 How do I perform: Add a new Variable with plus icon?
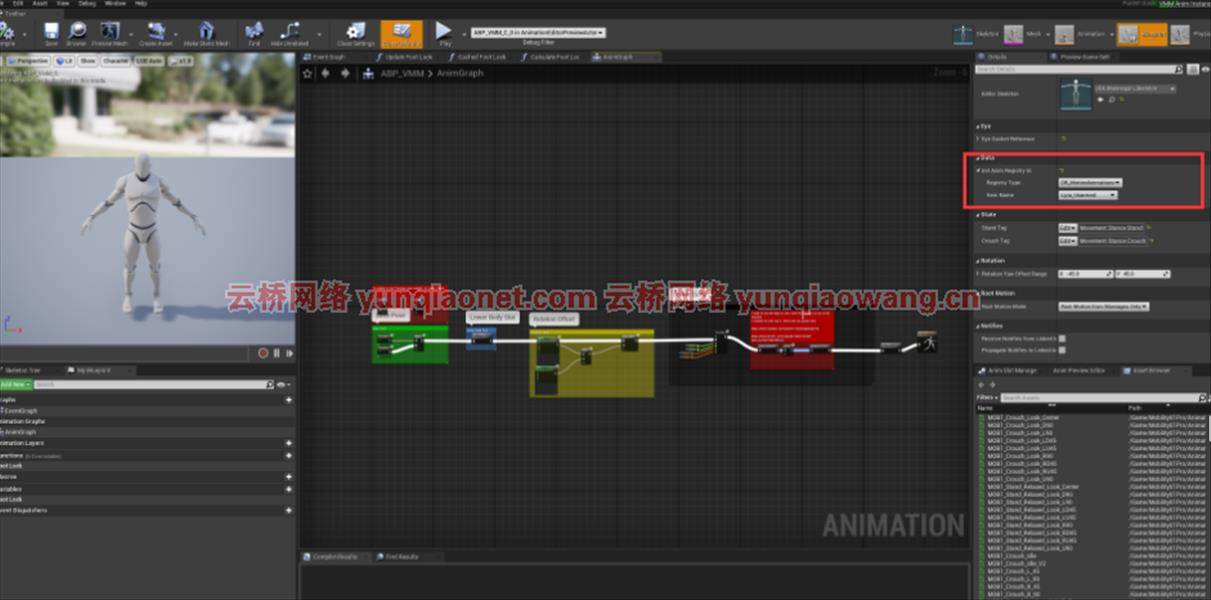coord(289,488)
